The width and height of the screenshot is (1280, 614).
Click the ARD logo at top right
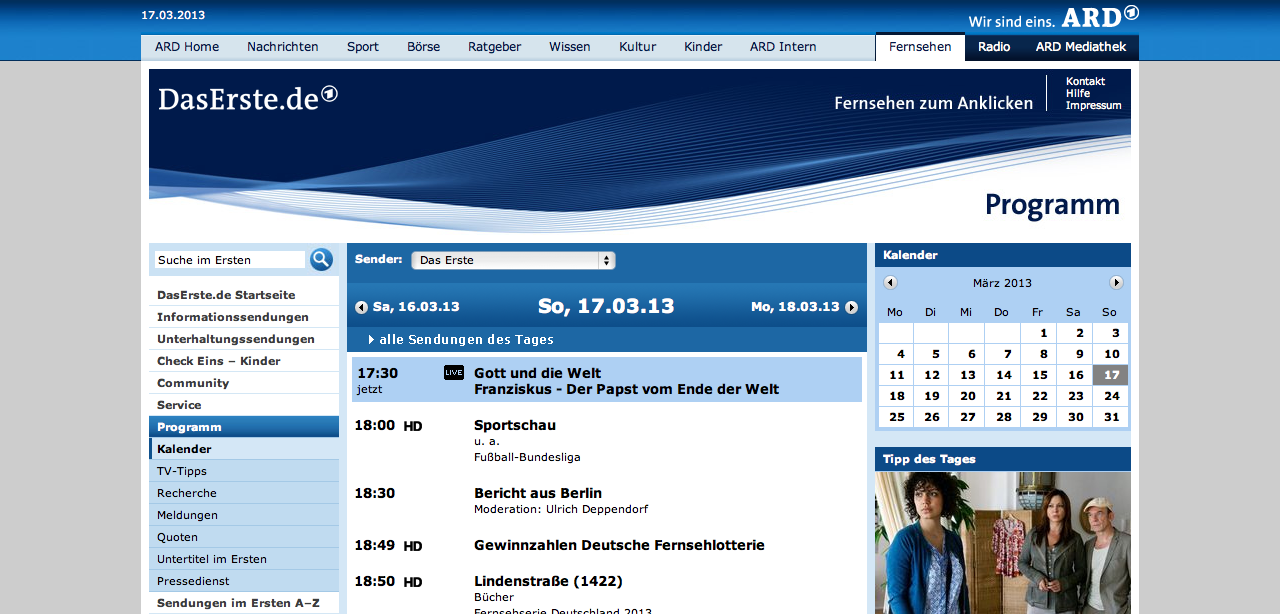tap(1099, 17)
